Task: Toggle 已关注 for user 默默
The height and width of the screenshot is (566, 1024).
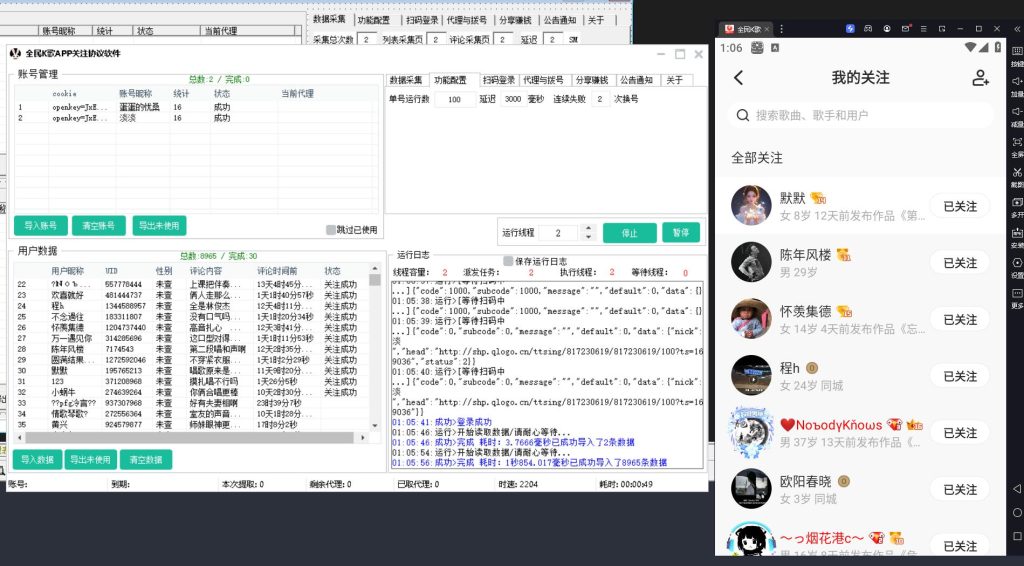Action: pos(959,206)
